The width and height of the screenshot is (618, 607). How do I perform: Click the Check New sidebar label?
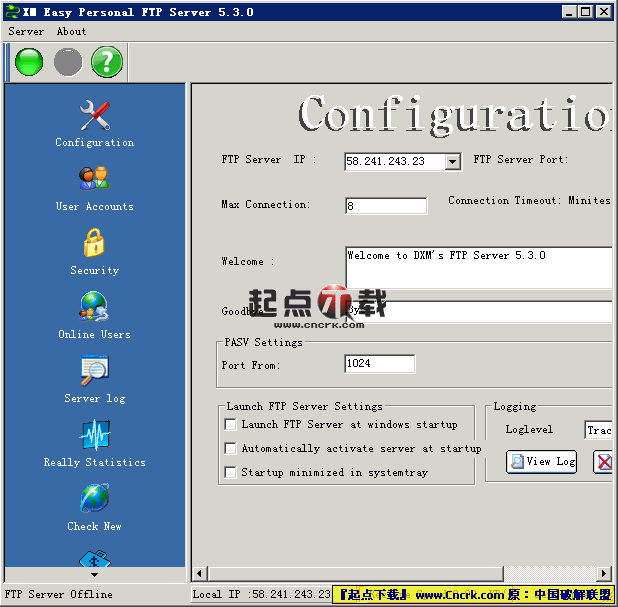coord(95,526)
